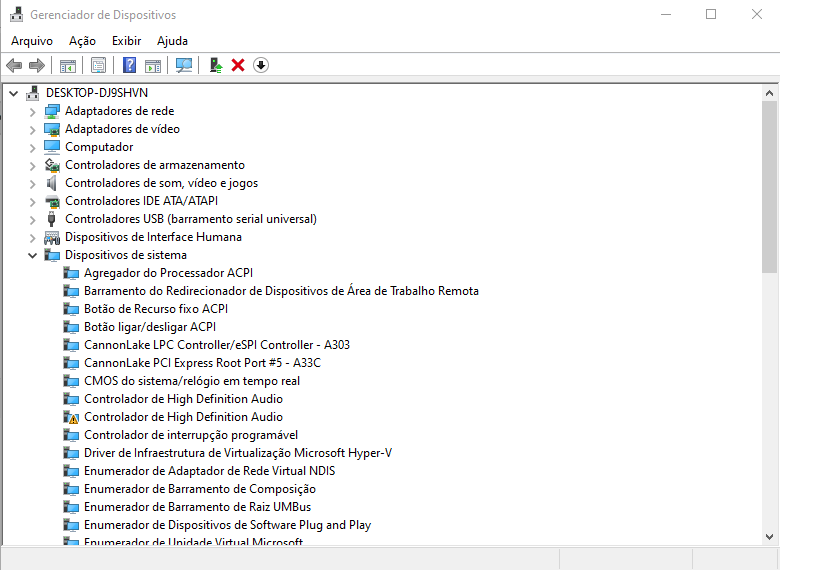The height and width of the screenshot is (570, 816).
Task: Select Enumerador de Barramento de Raiz UMBus
Action: (x=198, y=507)
